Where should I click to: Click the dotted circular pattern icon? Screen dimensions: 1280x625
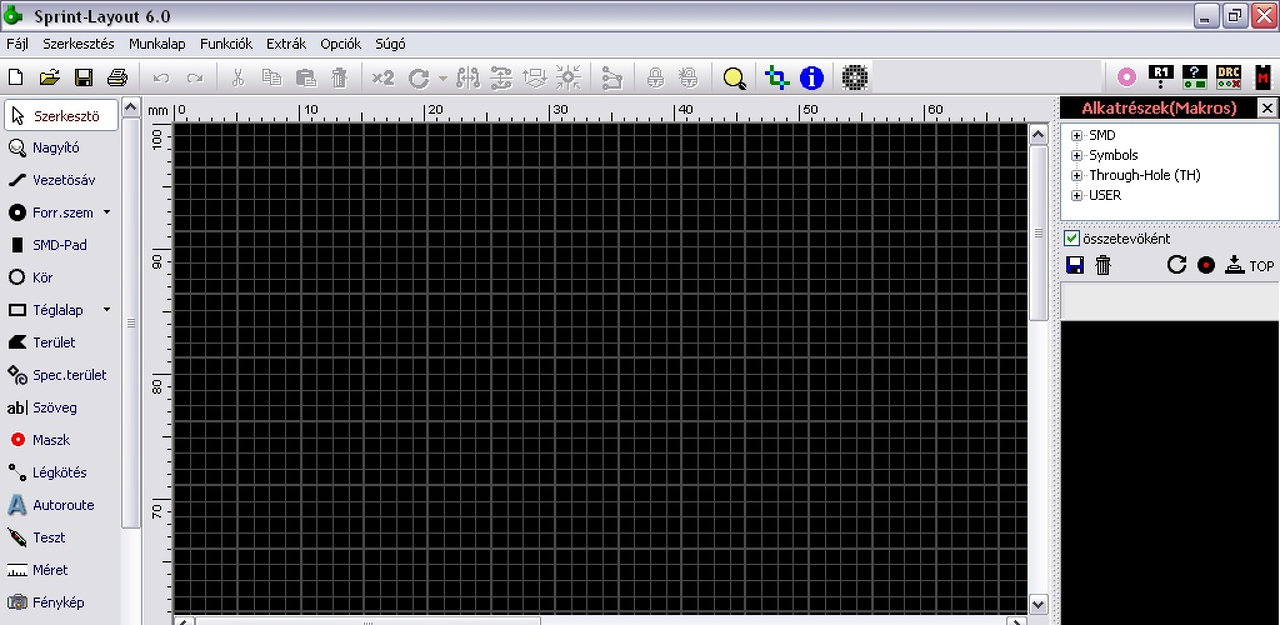pyautogui.click(x=854, y=77)
